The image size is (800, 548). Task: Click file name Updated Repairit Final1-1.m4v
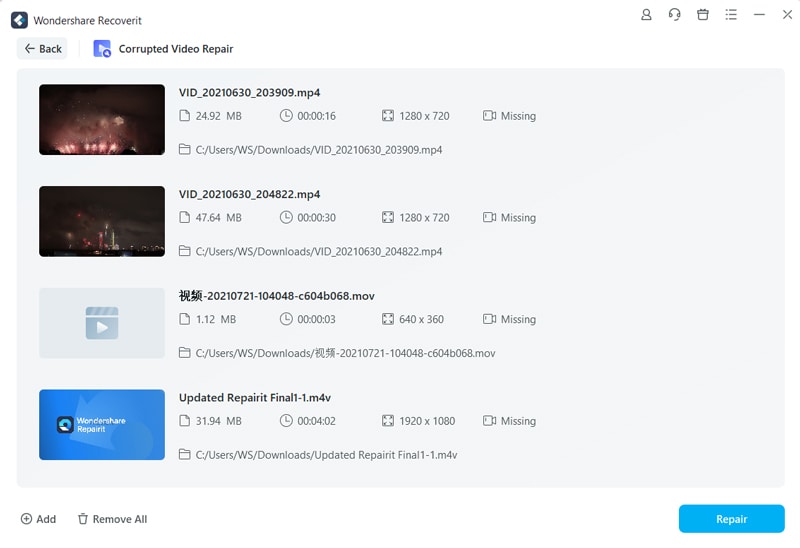255,397
